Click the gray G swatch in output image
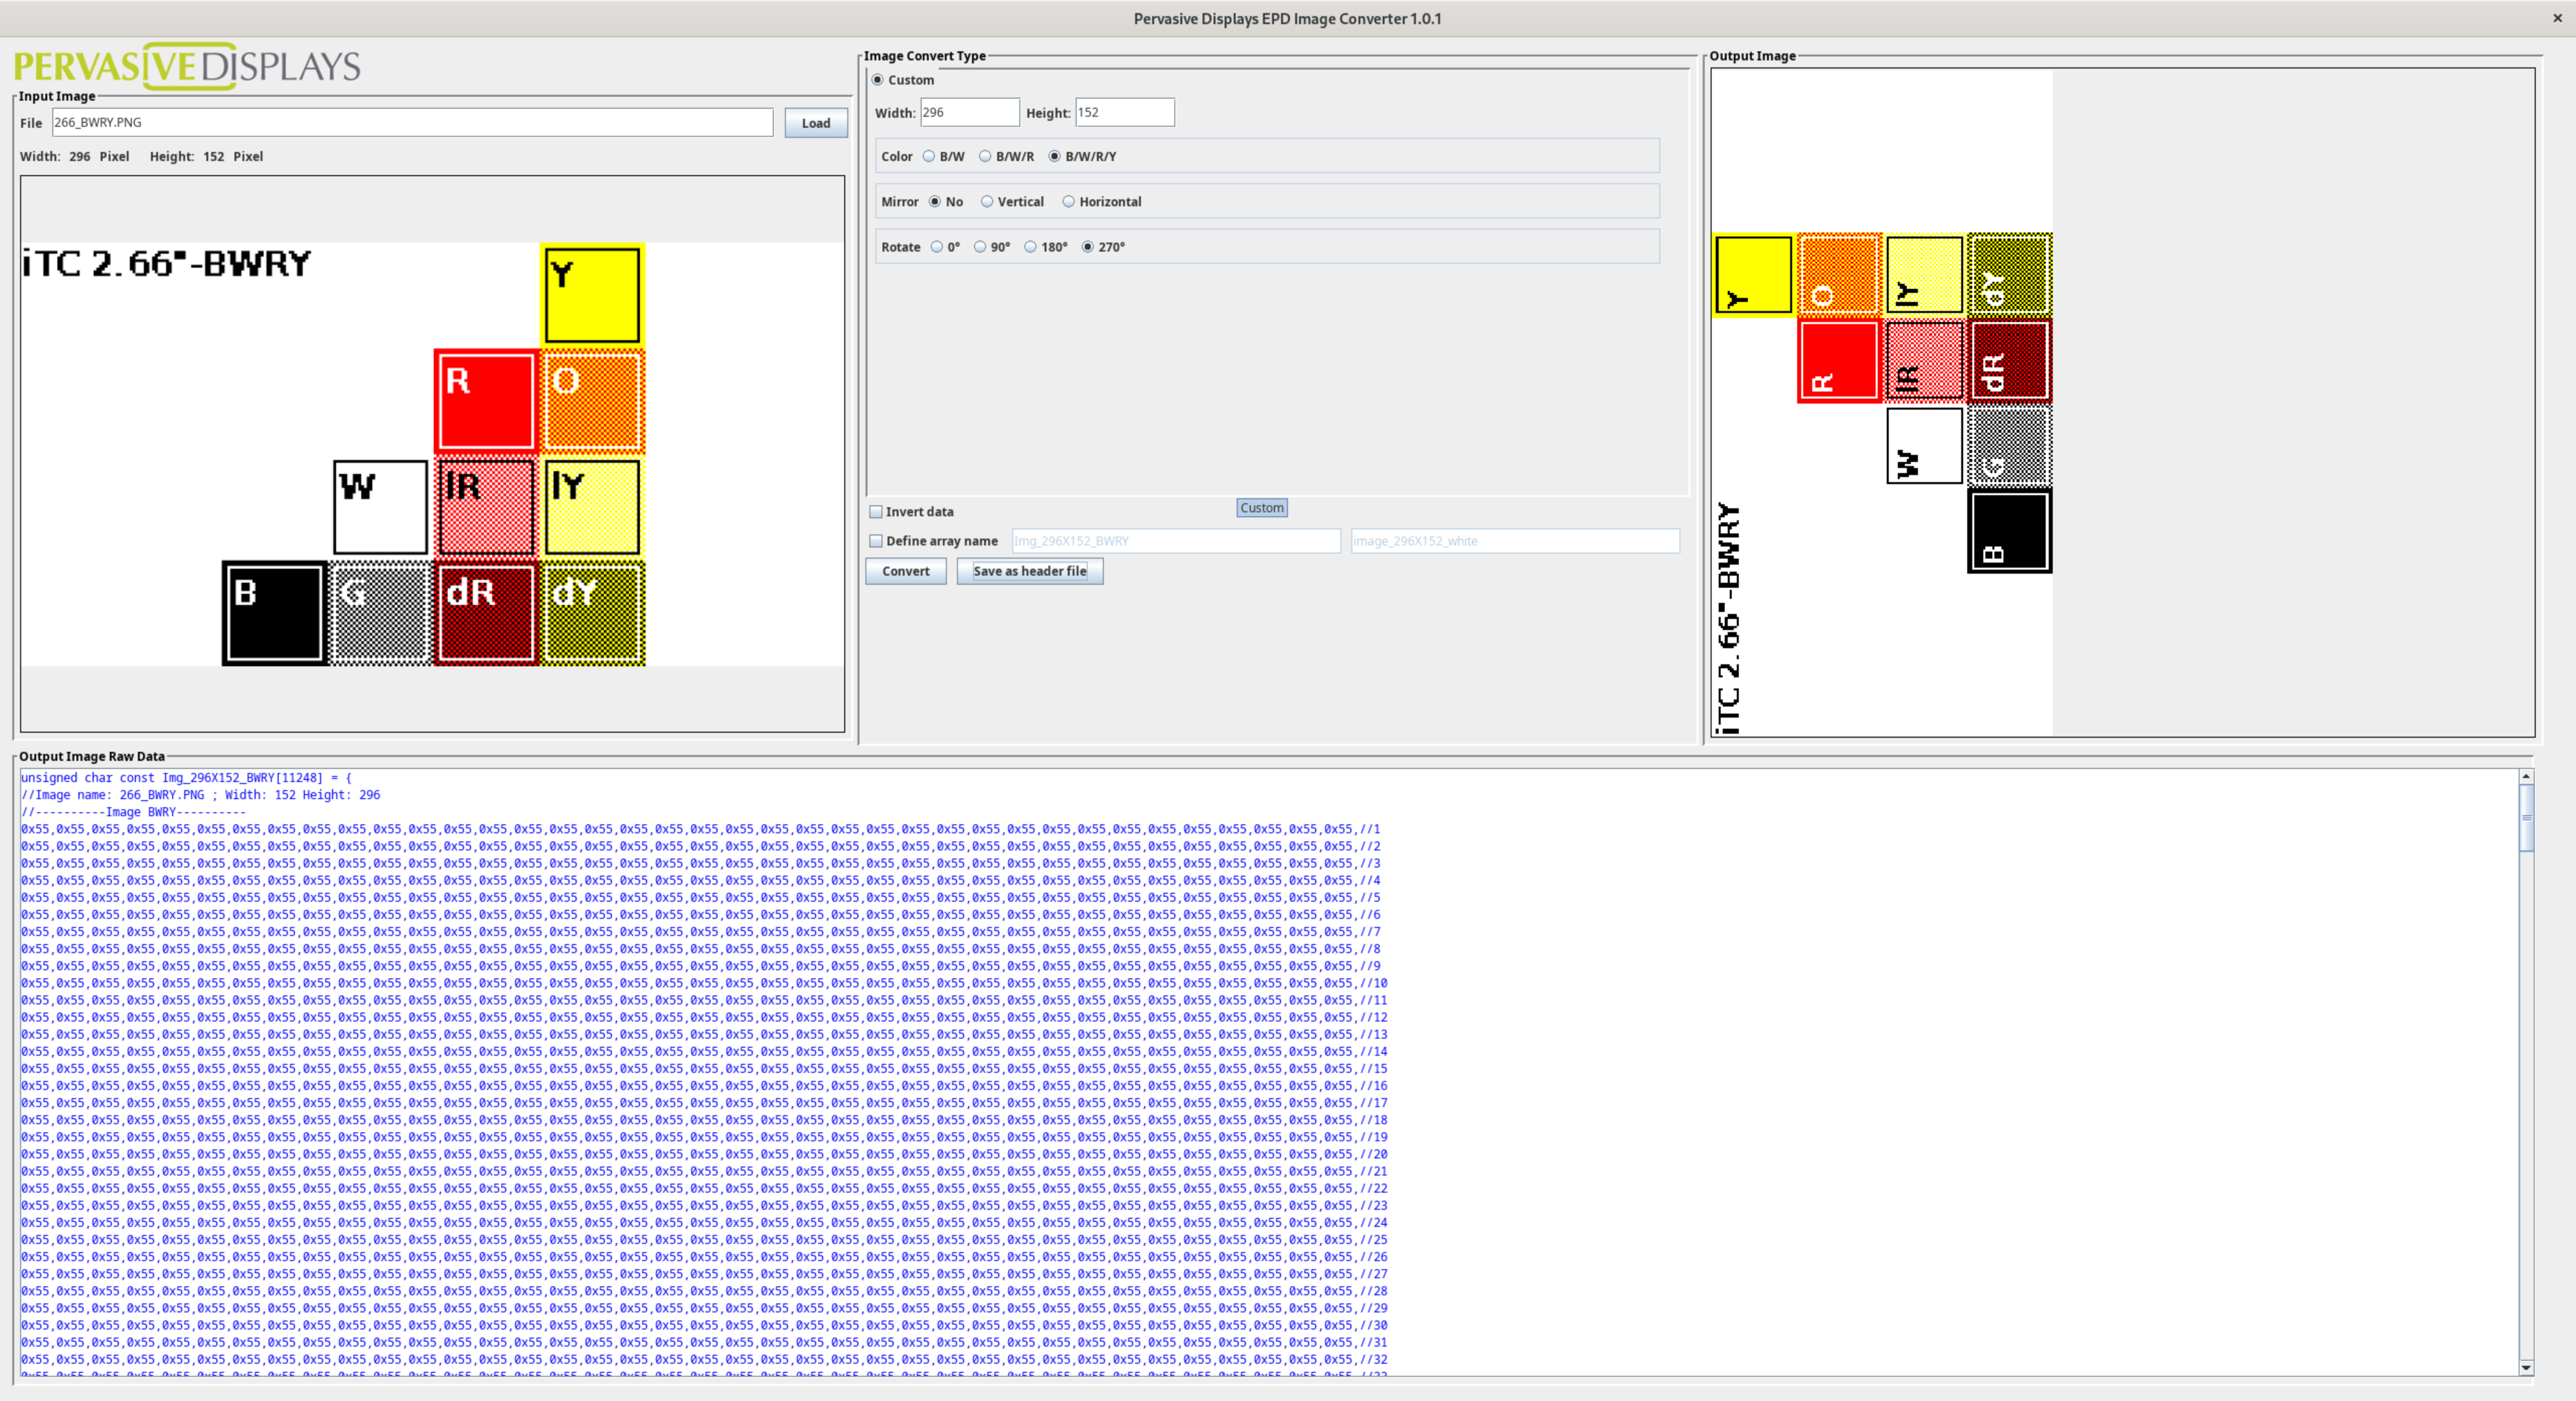The height and width of the screenshot is (1401, 2576). pos(2010,446)
